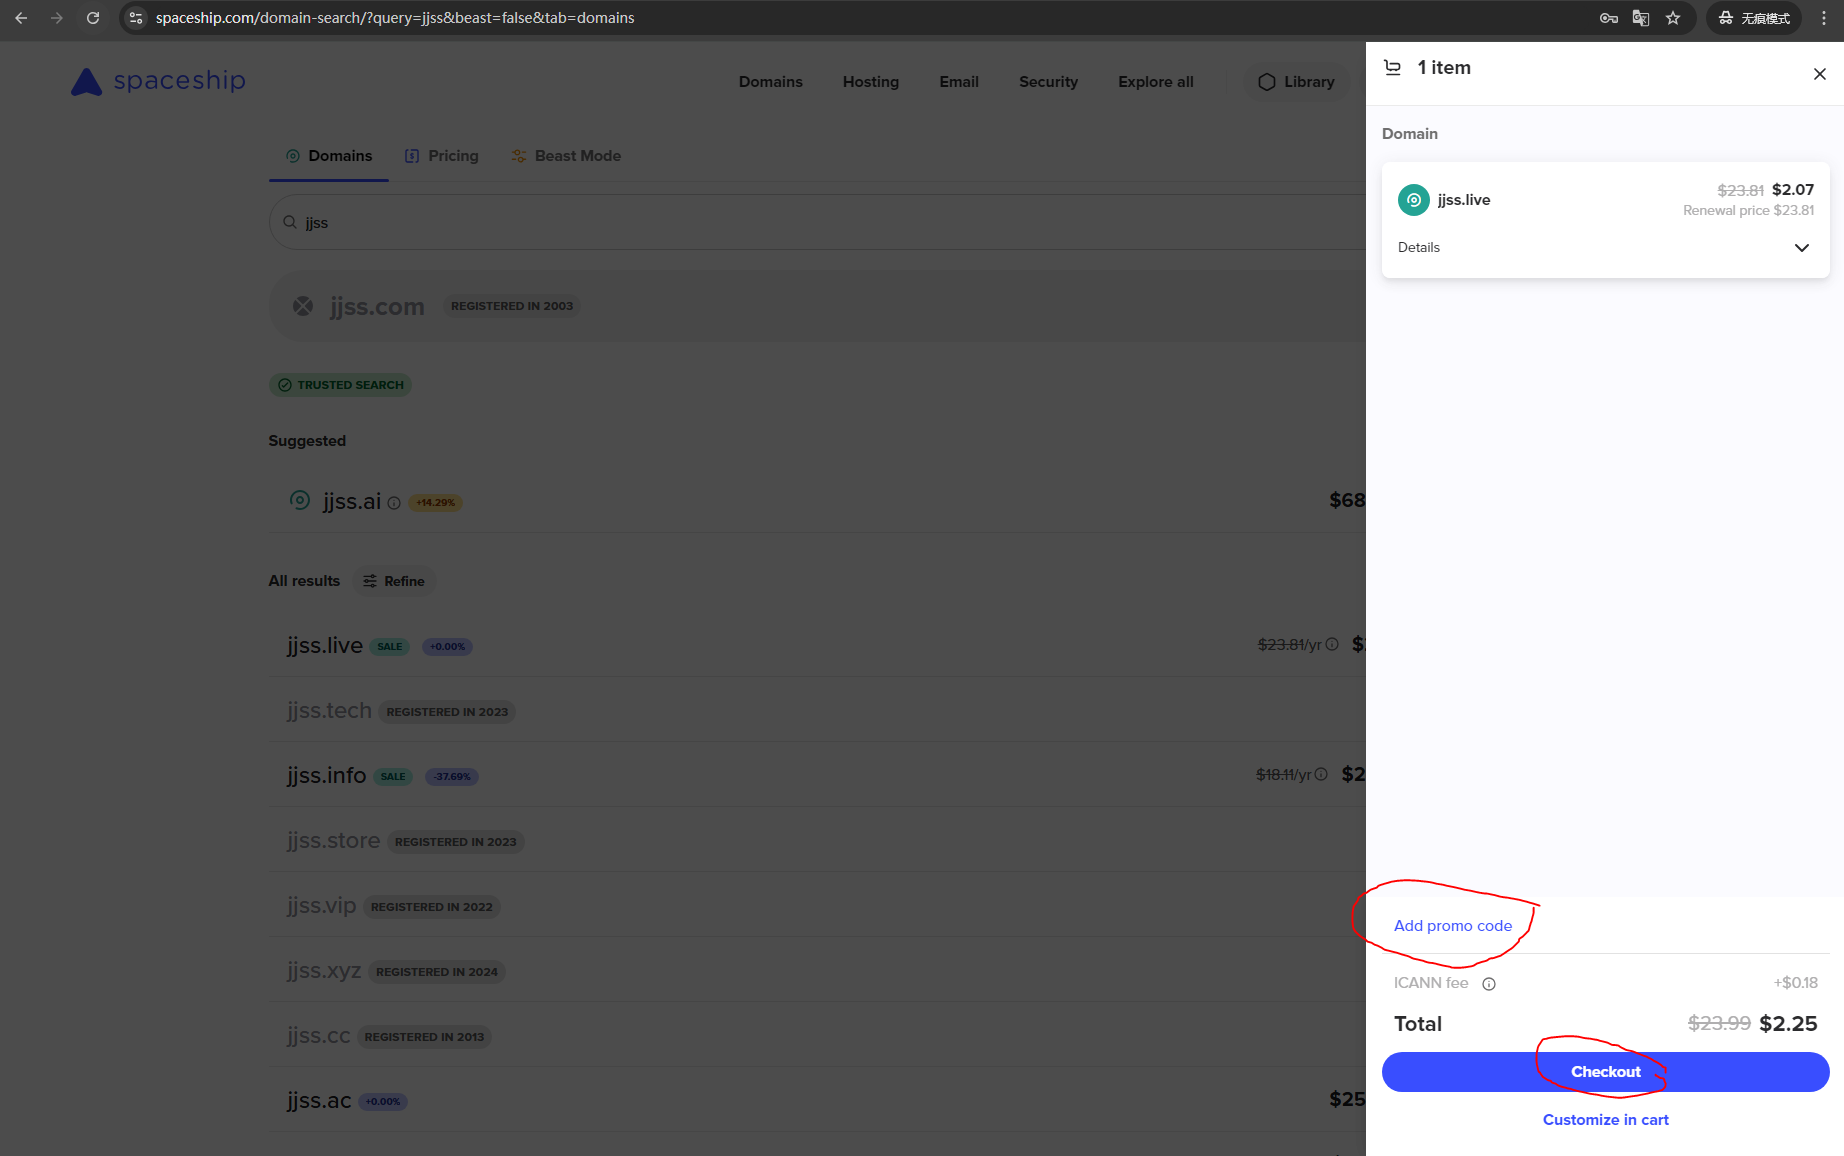
Task: Open the Hosting menu
Action: click(x=870, y=82)
